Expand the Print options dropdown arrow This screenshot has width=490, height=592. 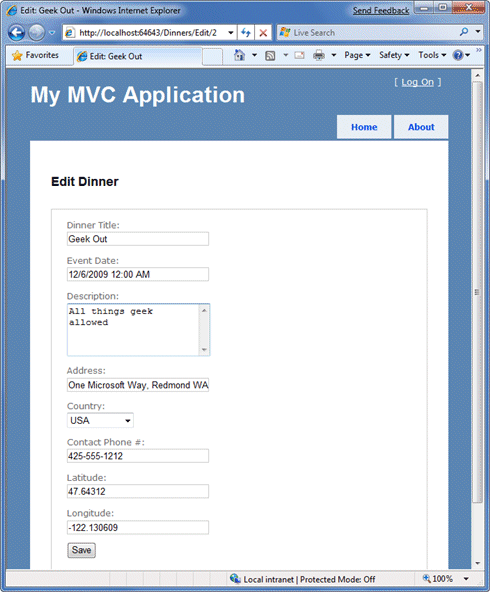(x=334, y=55)
